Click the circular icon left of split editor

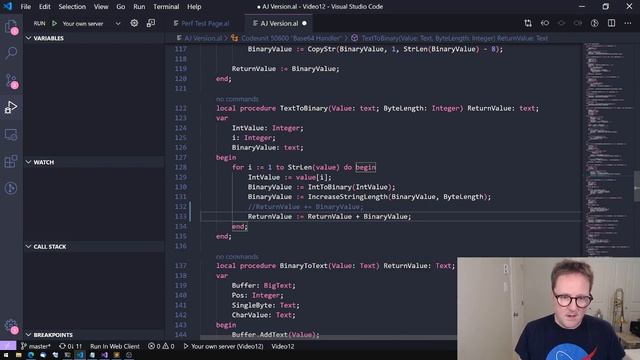pos(595,23)
